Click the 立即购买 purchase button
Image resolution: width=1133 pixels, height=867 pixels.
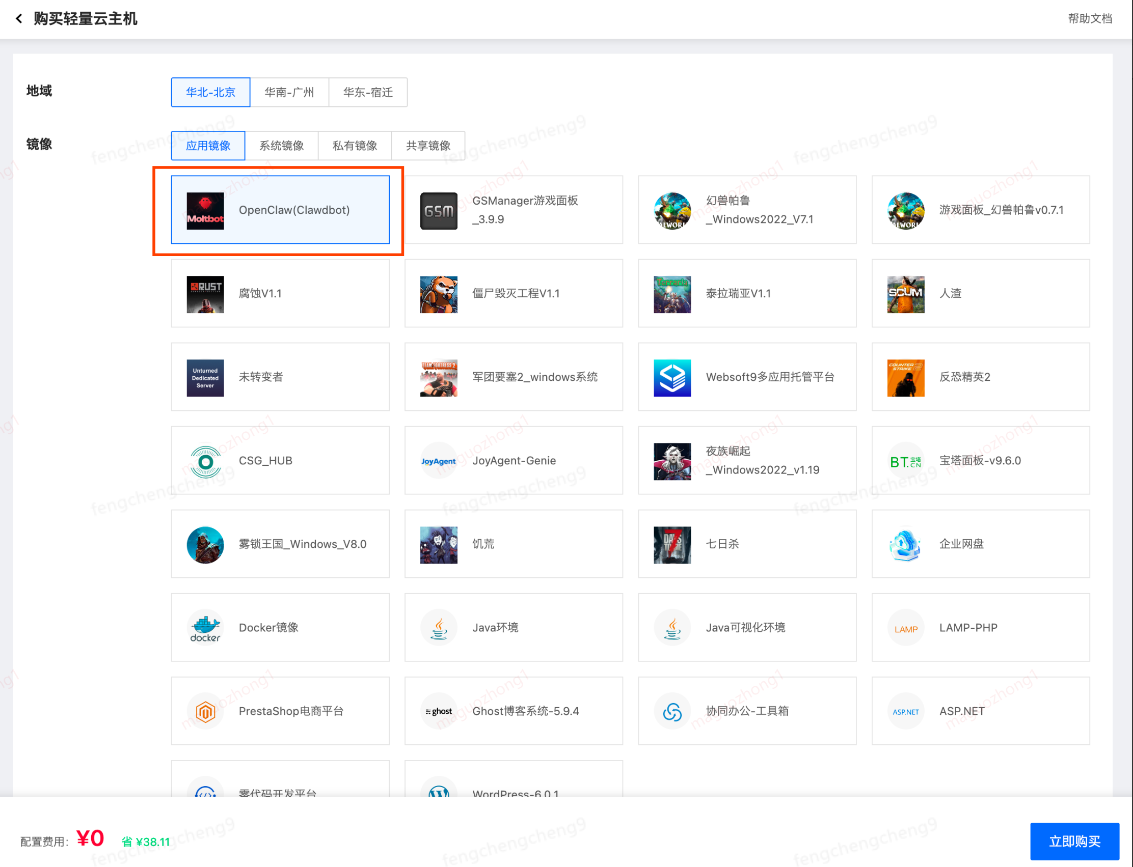[x=1073, y=841]
